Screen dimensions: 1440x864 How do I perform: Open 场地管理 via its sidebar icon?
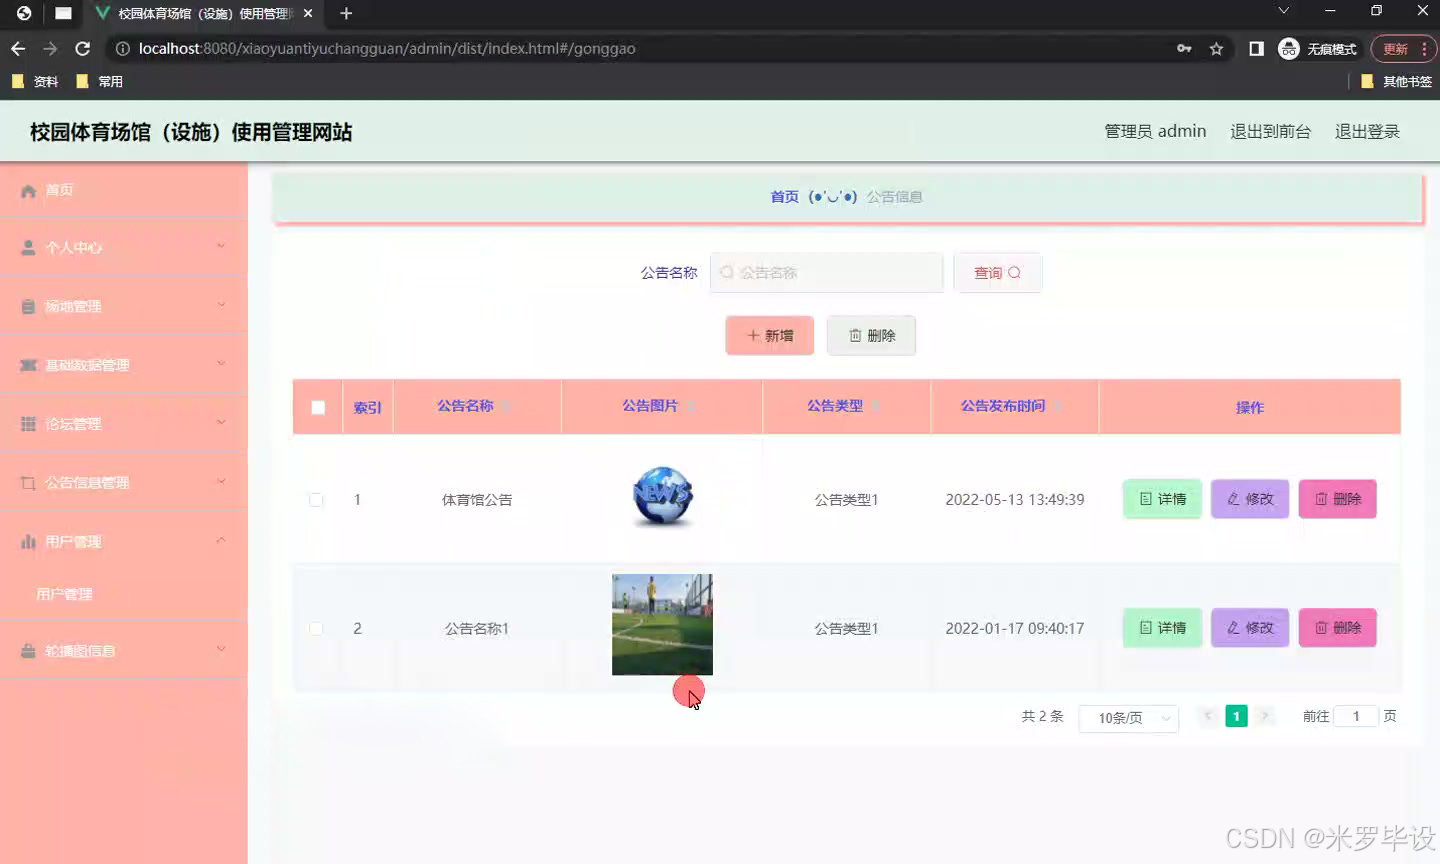coord(28,305)
